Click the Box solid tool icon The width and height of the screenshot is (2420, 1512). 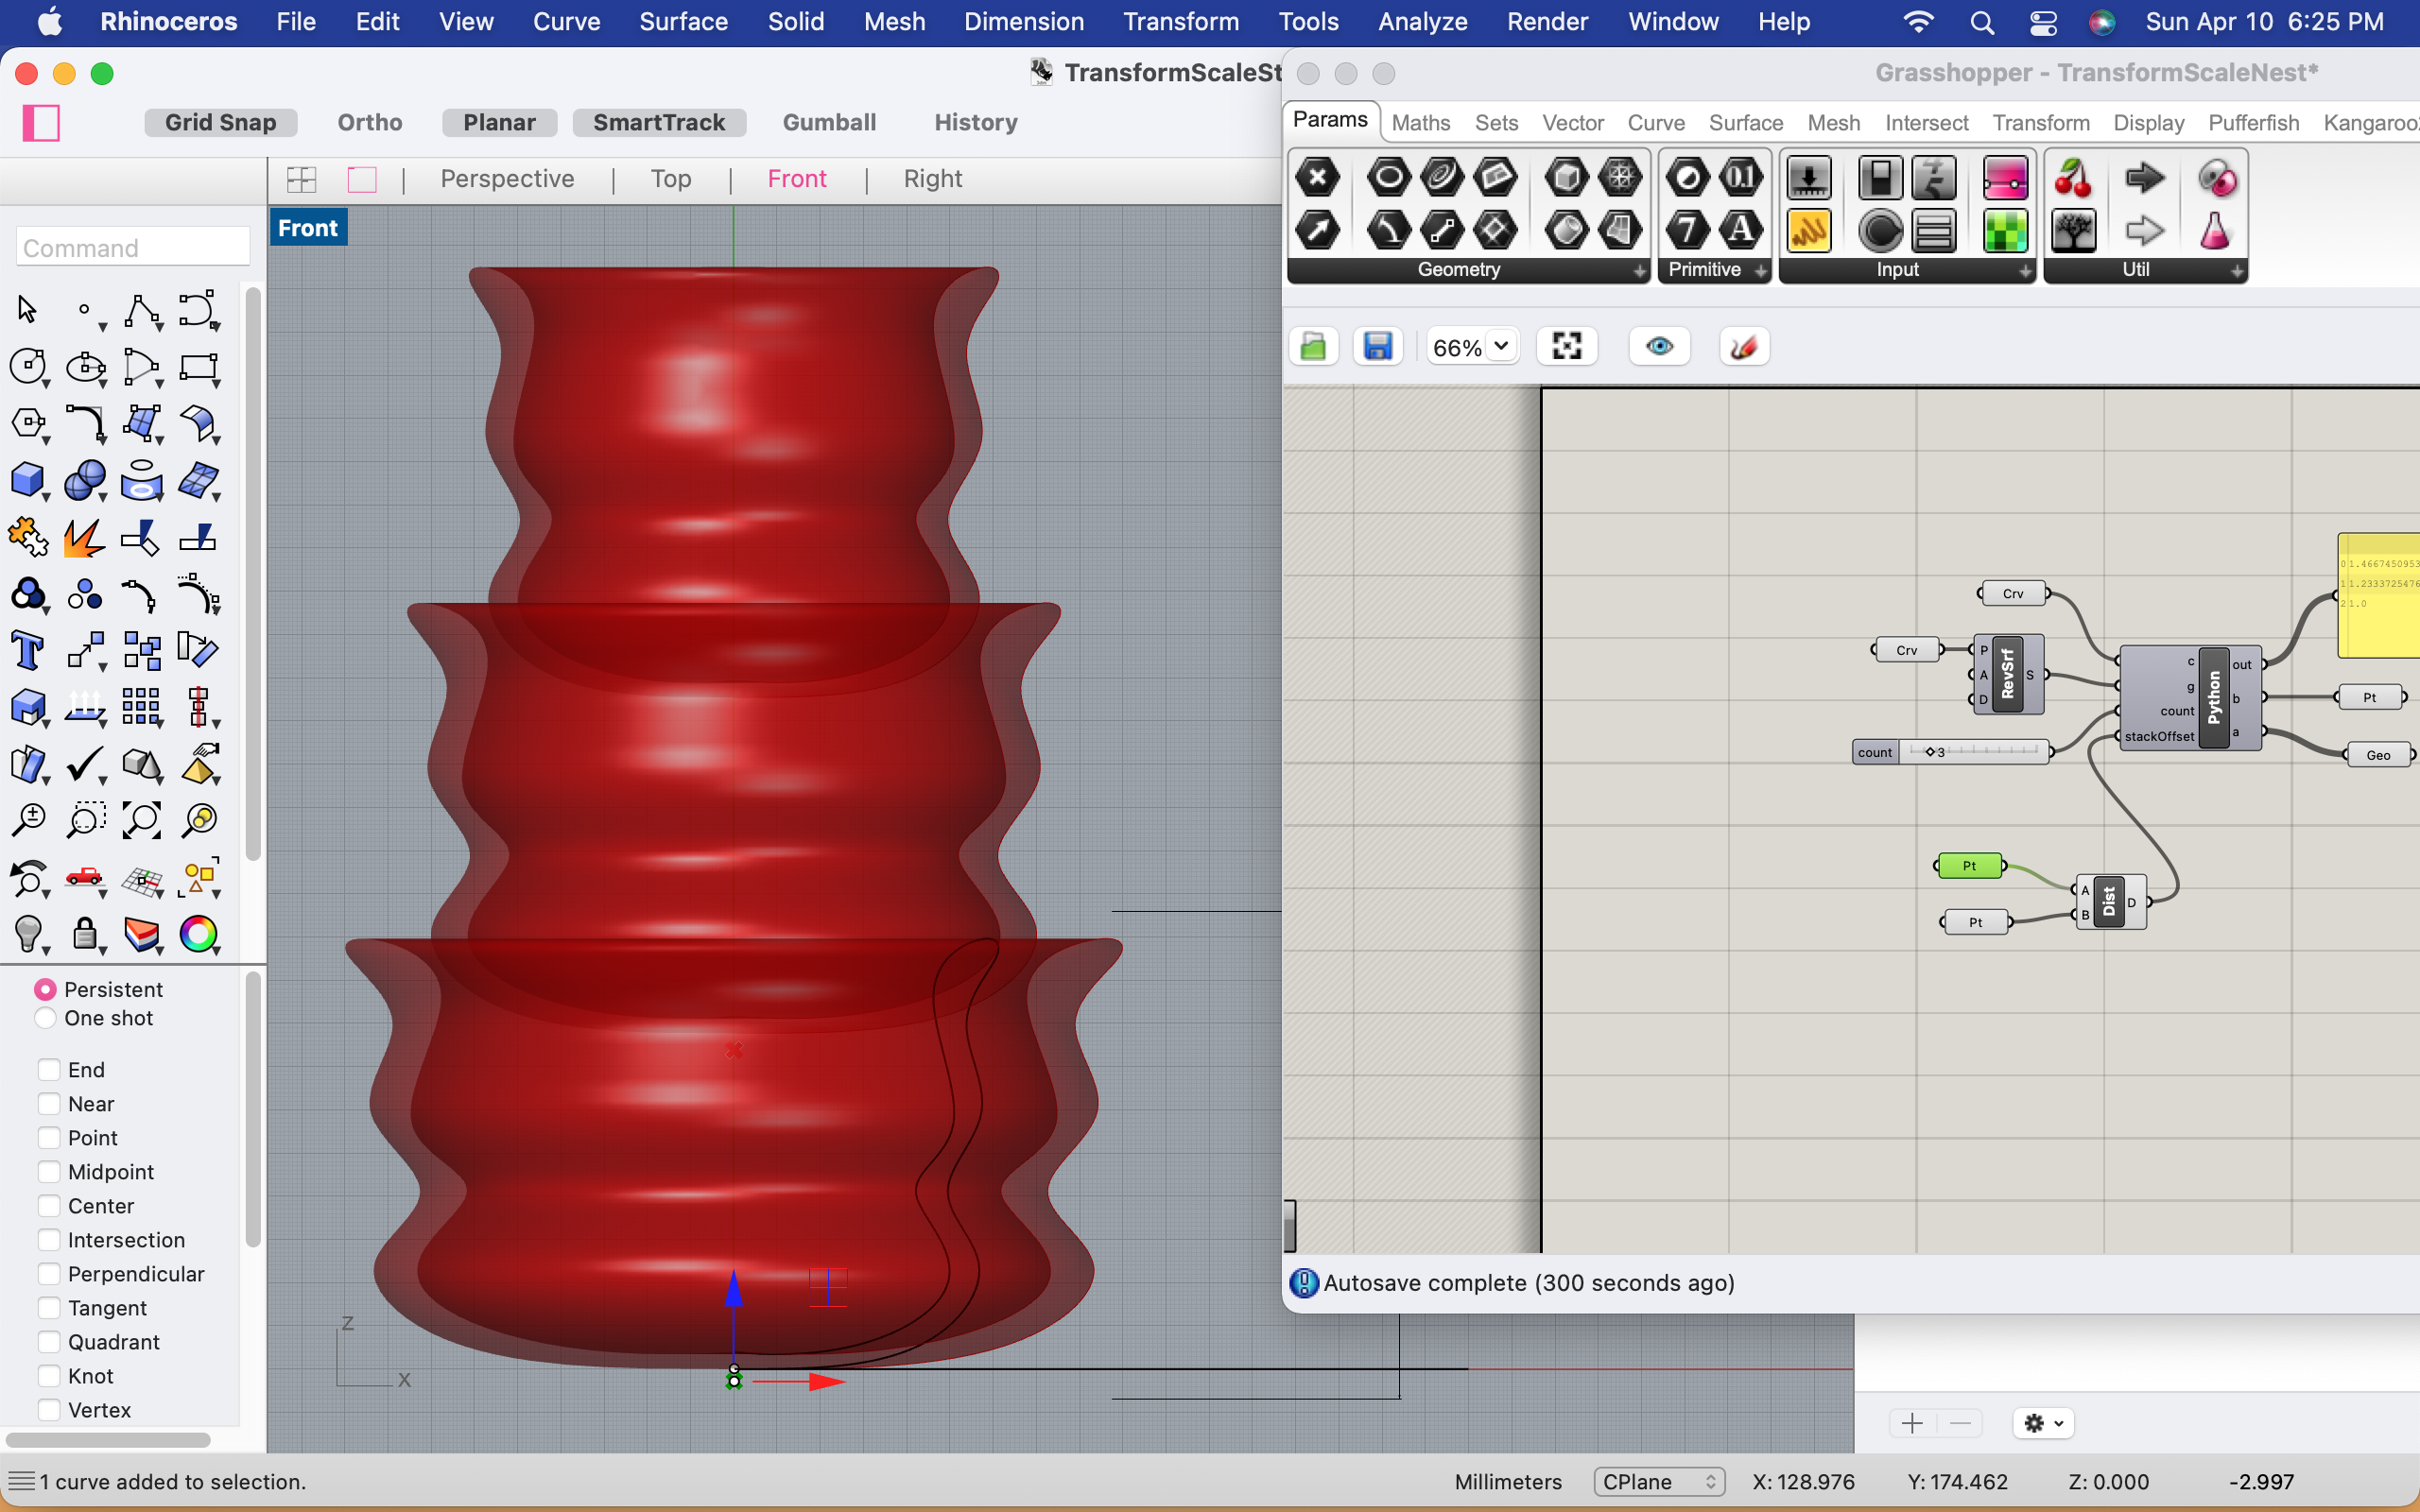pyautogui.click(x=27, y=480)
